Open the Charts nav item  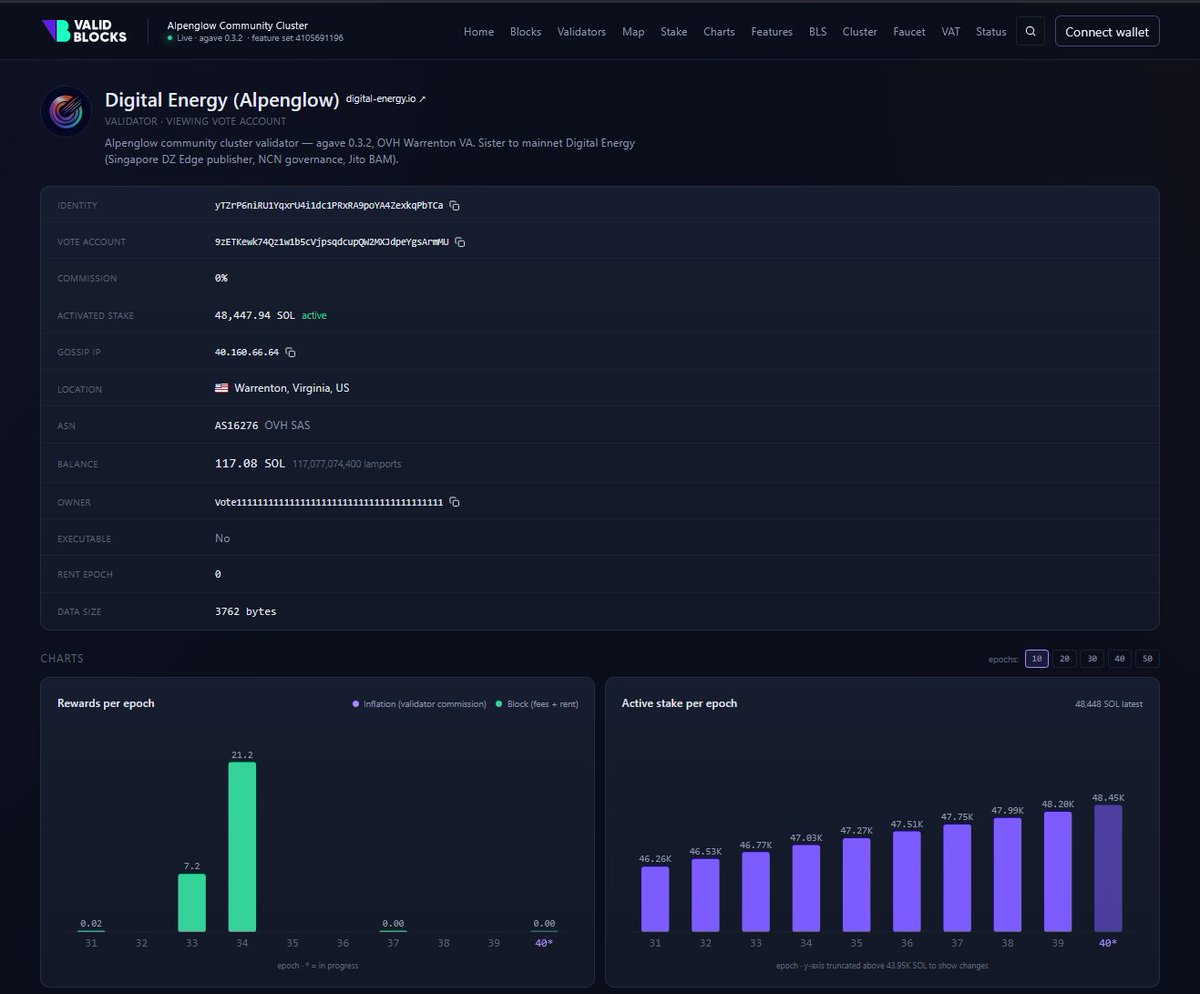click(x=719, y=32)
